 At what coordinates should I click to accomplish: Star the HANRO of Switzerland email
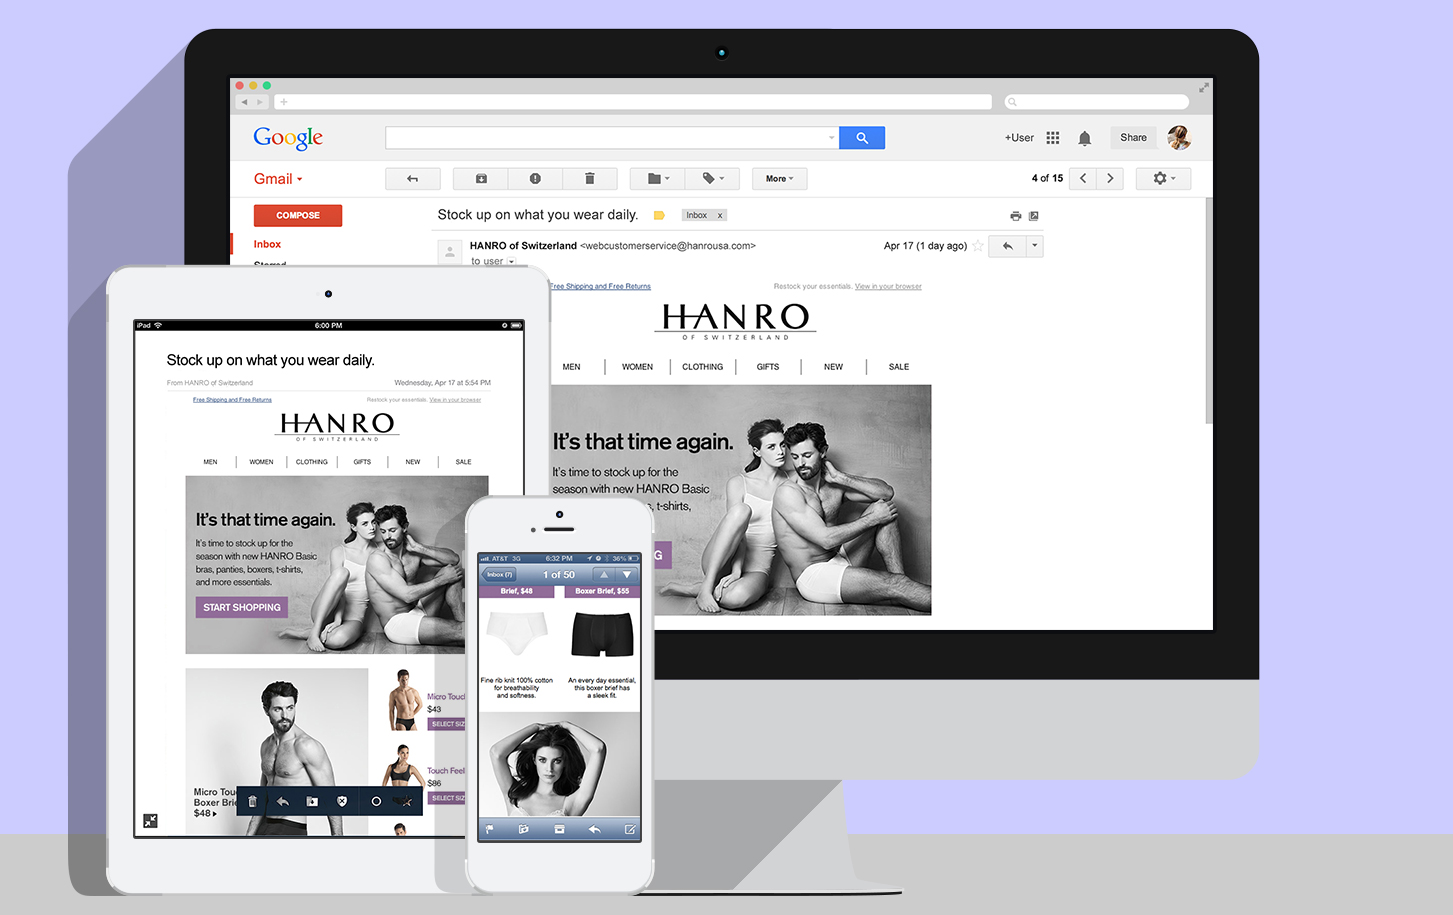(978, 246)
